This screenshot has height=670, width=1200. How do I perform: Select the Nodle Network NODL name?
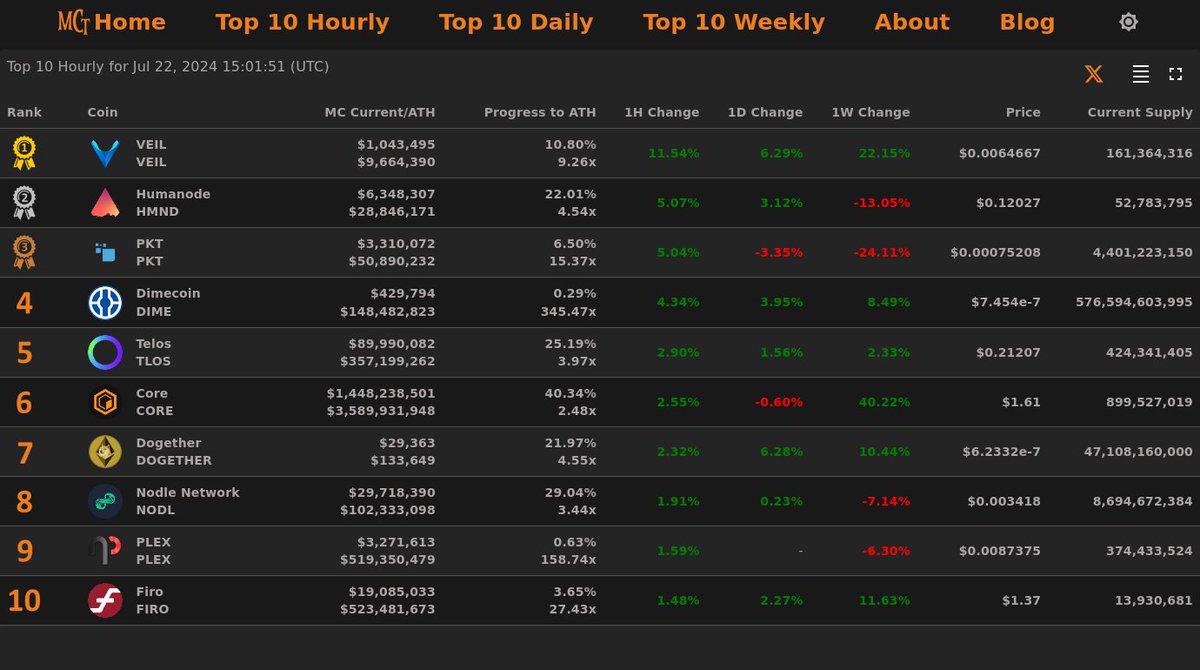click(x=188, y=501)
